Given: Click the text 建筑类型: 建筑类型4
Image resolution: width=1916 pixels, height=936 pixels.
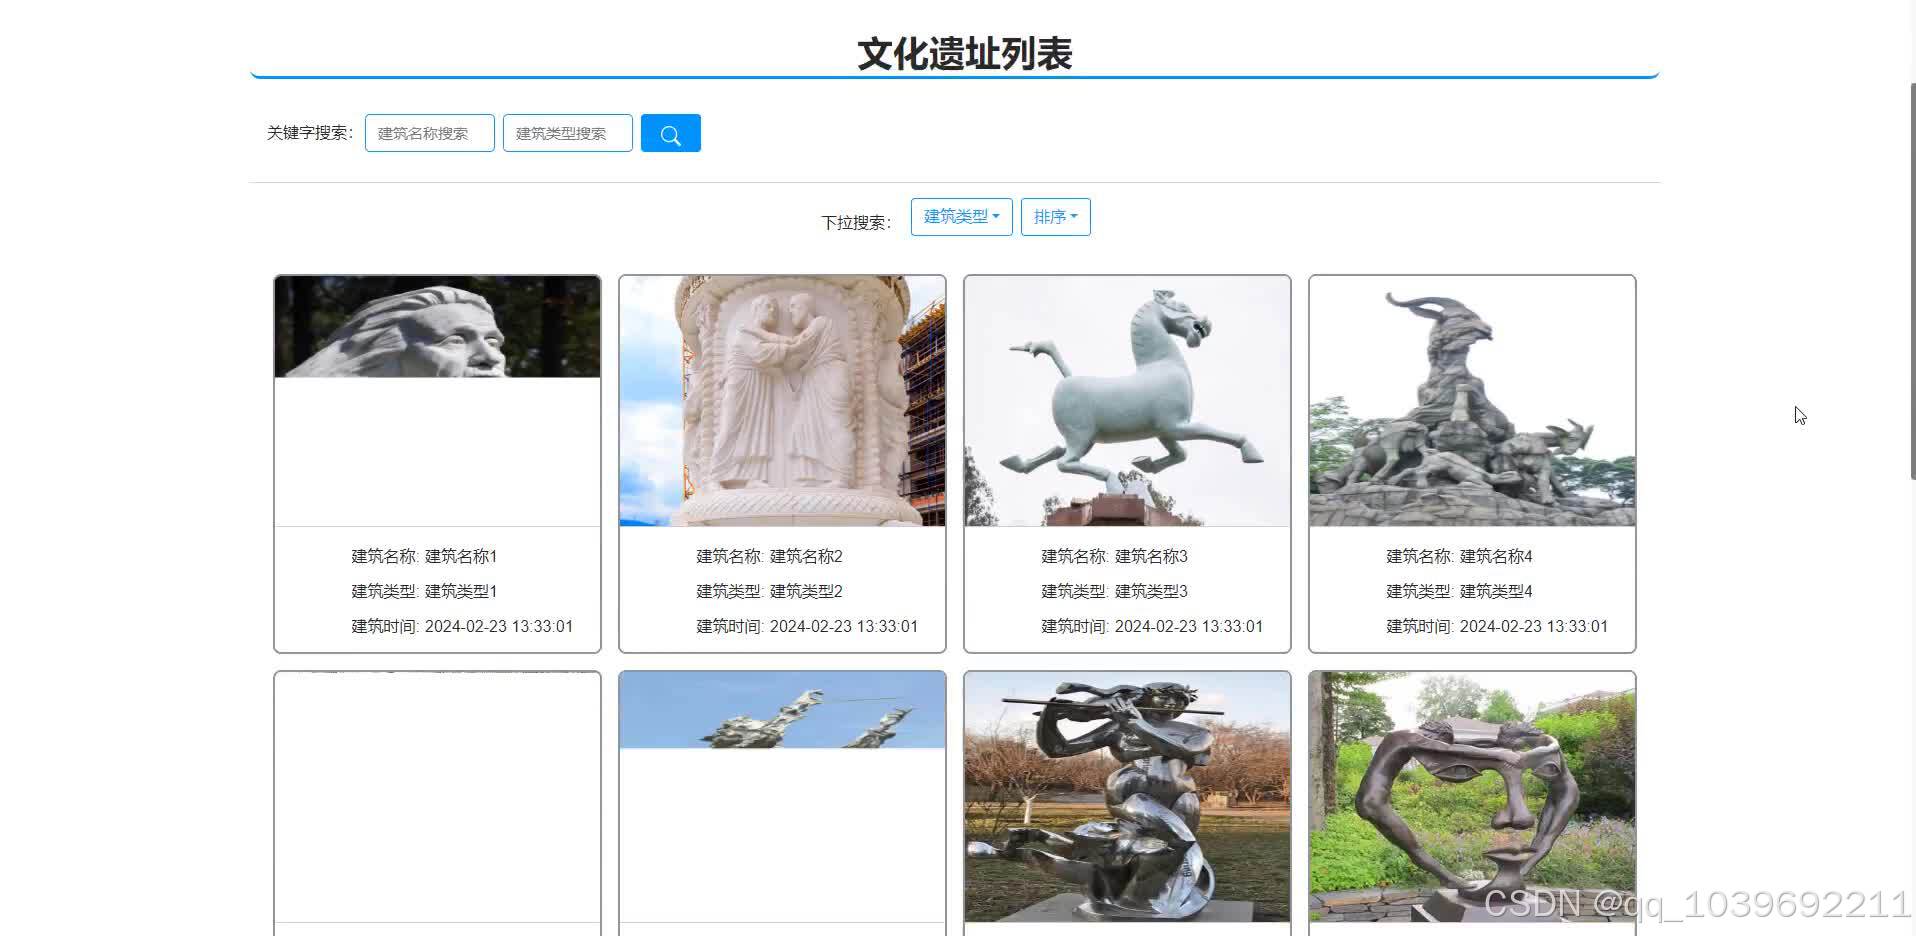Looking at the screenshot, I should coord(1459,591).
